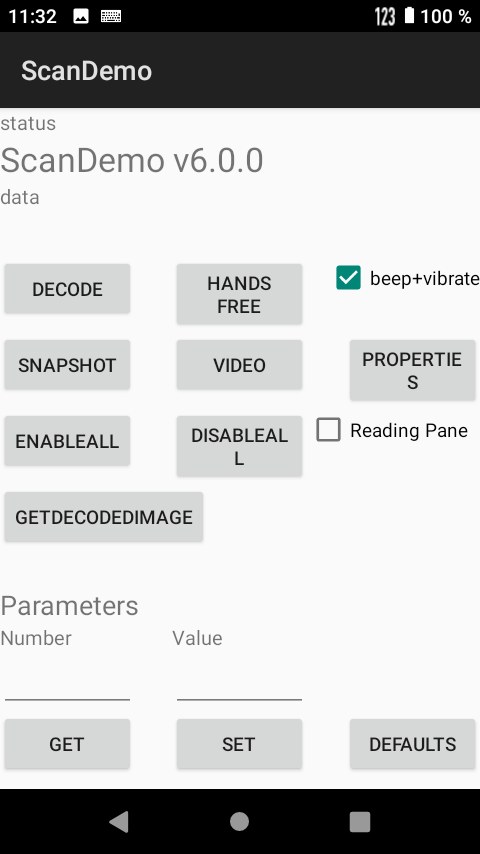Open the PROPERTIES button

(x=412, y=370)
